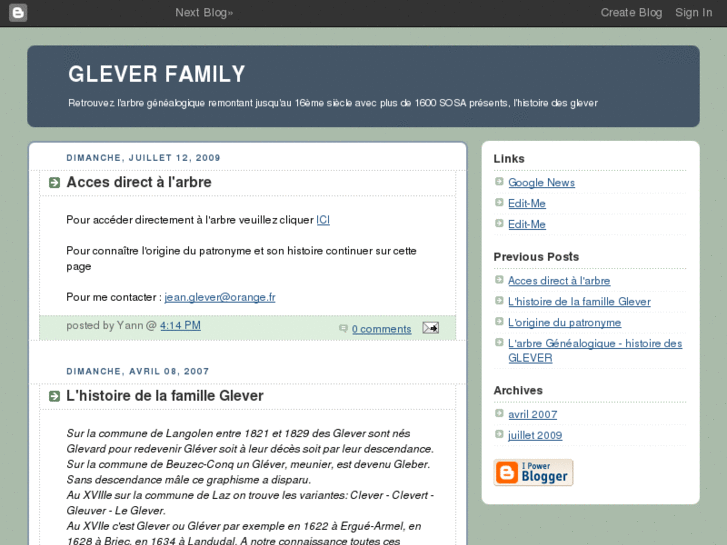Open the Create Blog link

pyautogui.click(x=631, y=13)
